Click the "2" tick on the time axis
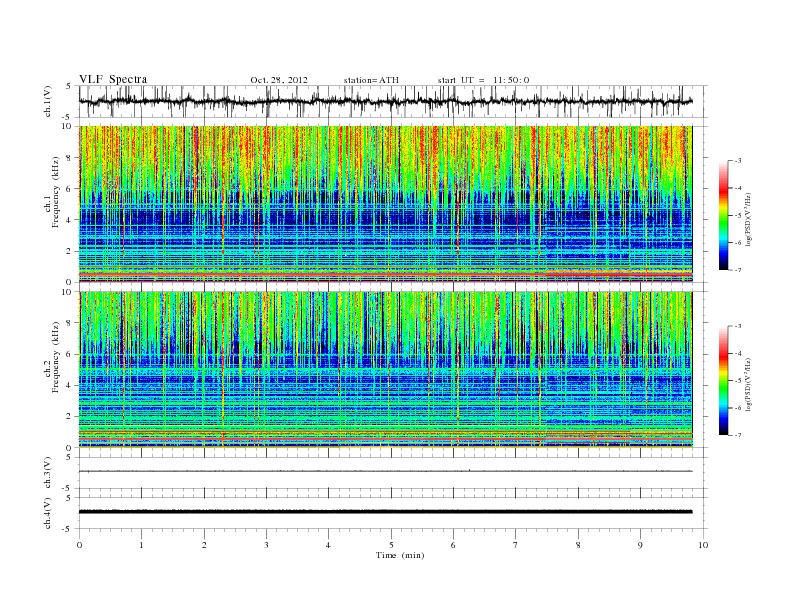Screen dimensions: 792x612 coord(204,545)
